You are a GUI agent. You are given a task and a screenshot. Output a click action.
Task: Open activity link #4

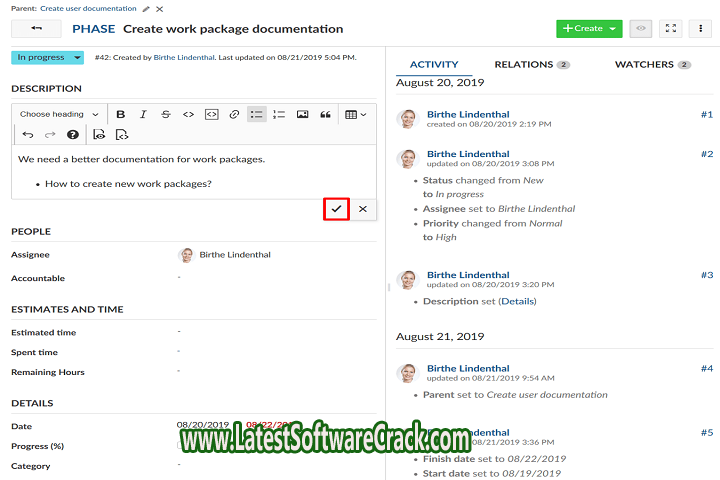point(707,368)
